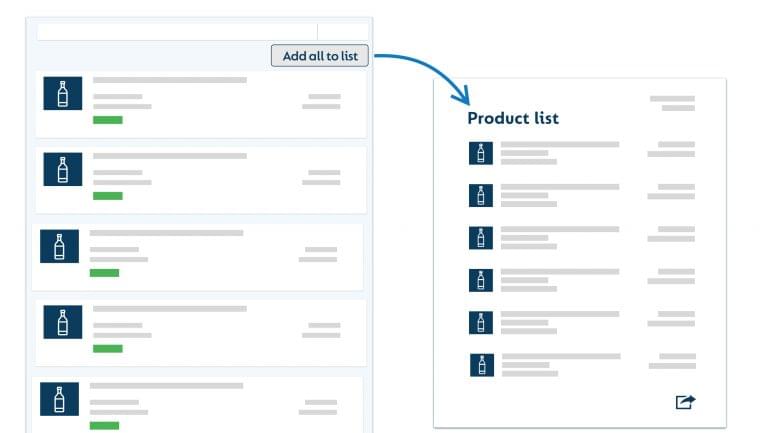Click green tag on third result card
Viewport: 768px width, 433px height.
104,273
